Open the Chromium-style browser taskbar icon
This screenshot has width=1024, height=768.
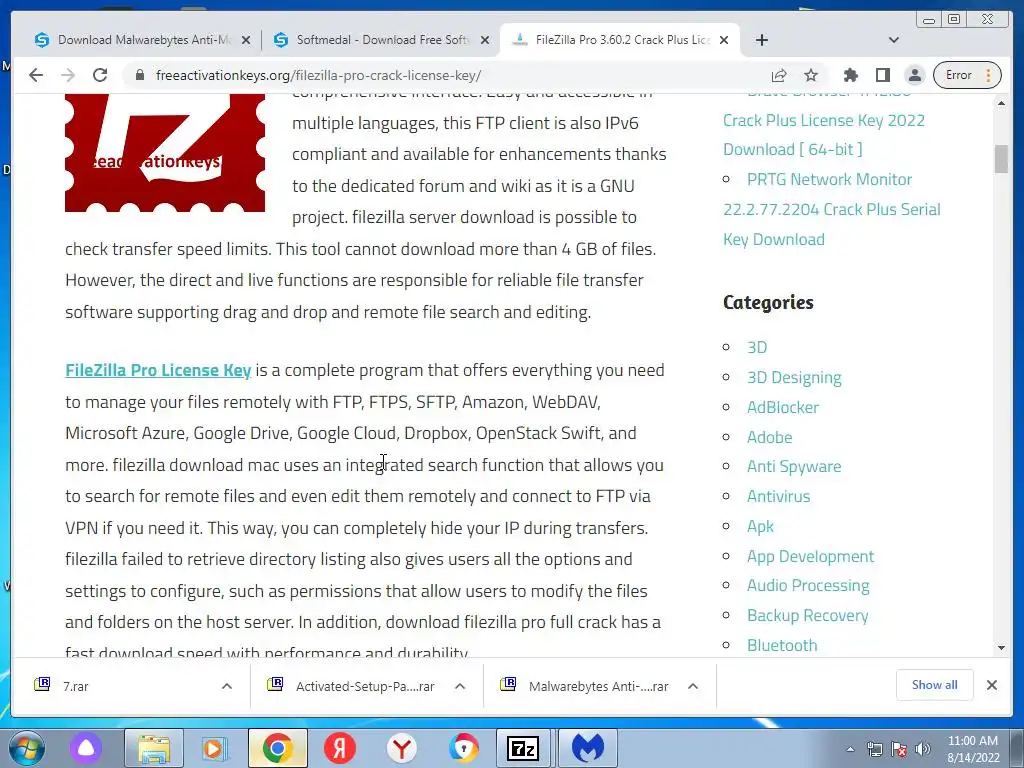pos(464,748)
